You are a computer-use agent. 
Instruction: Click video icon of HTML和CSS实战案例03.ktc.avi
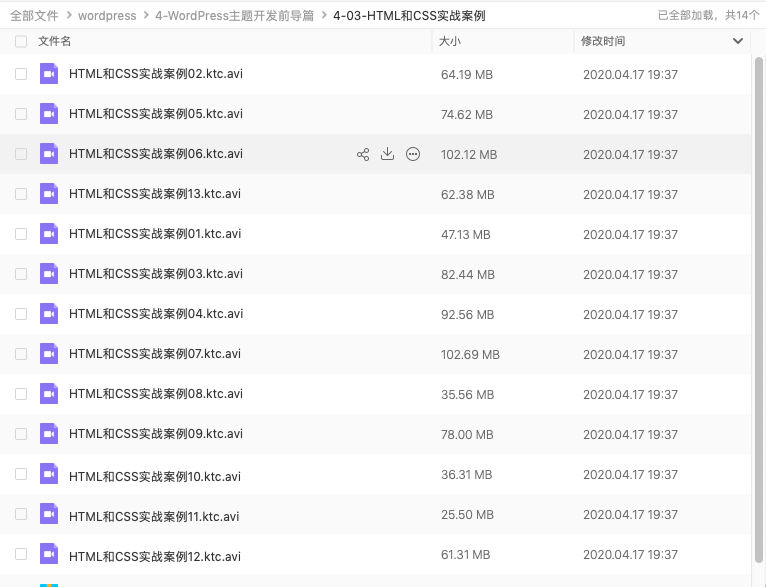[49, 274]
